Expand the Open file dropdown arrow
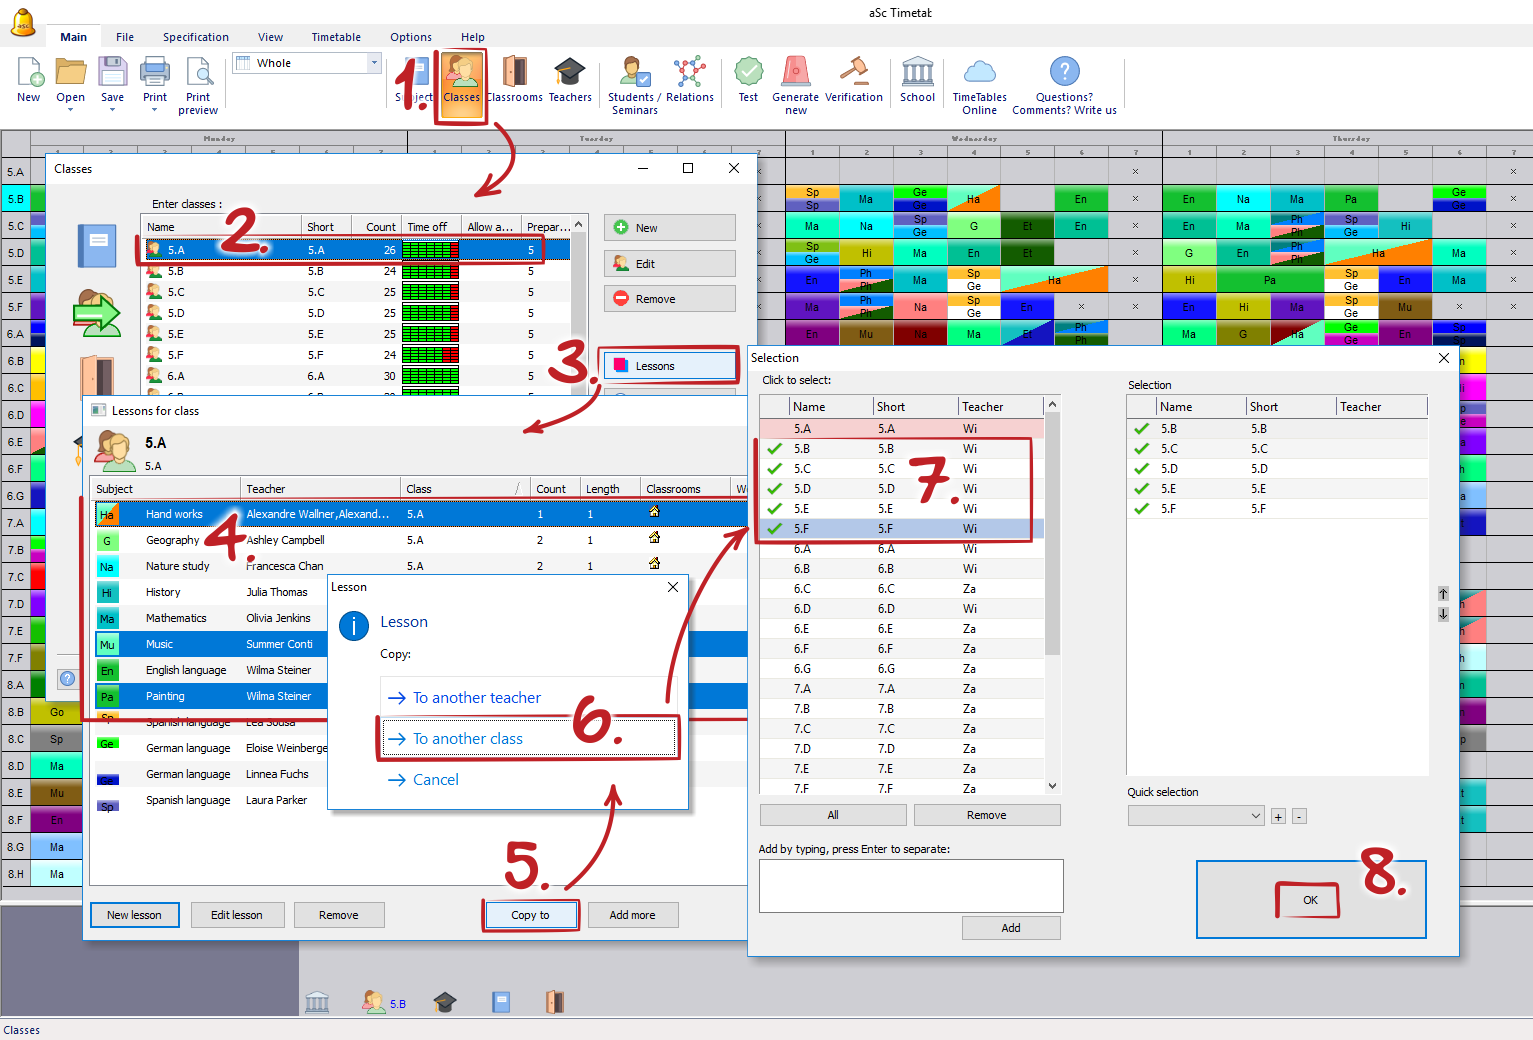This screenshot has width=1533, height=1040. pyautogui.click(x=70, y=110)
